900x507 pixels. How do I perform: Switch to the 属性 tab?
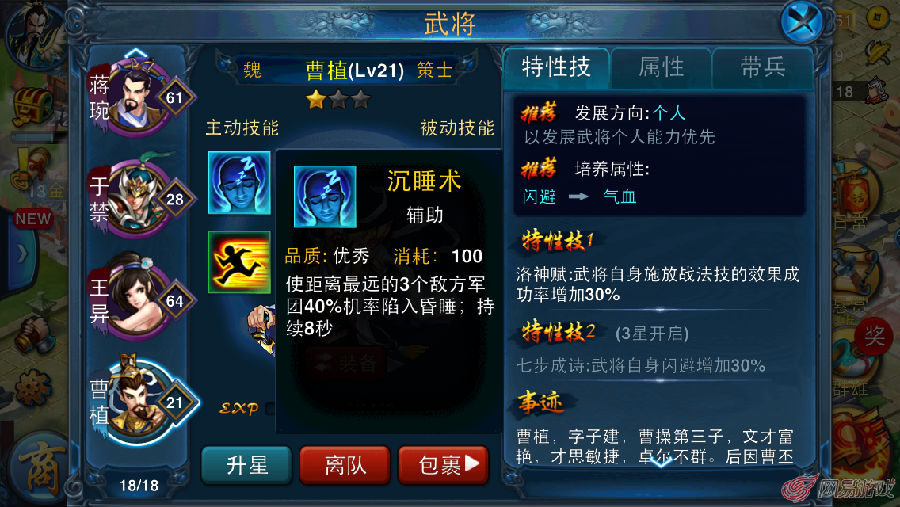pos(661,68)
